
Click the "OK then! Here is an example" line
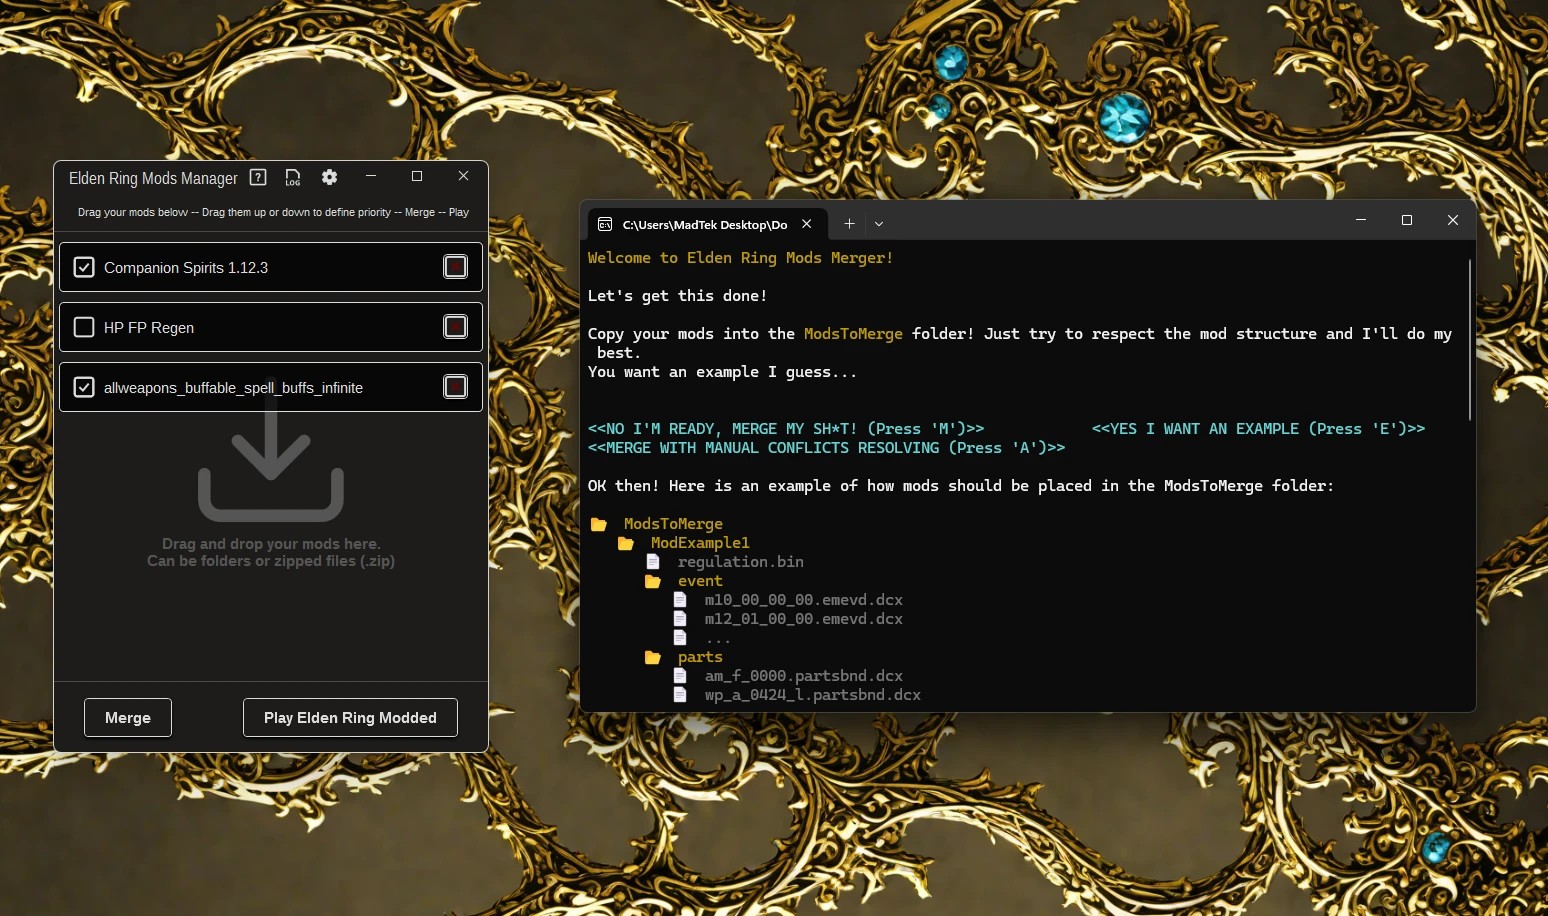(960, 486)
